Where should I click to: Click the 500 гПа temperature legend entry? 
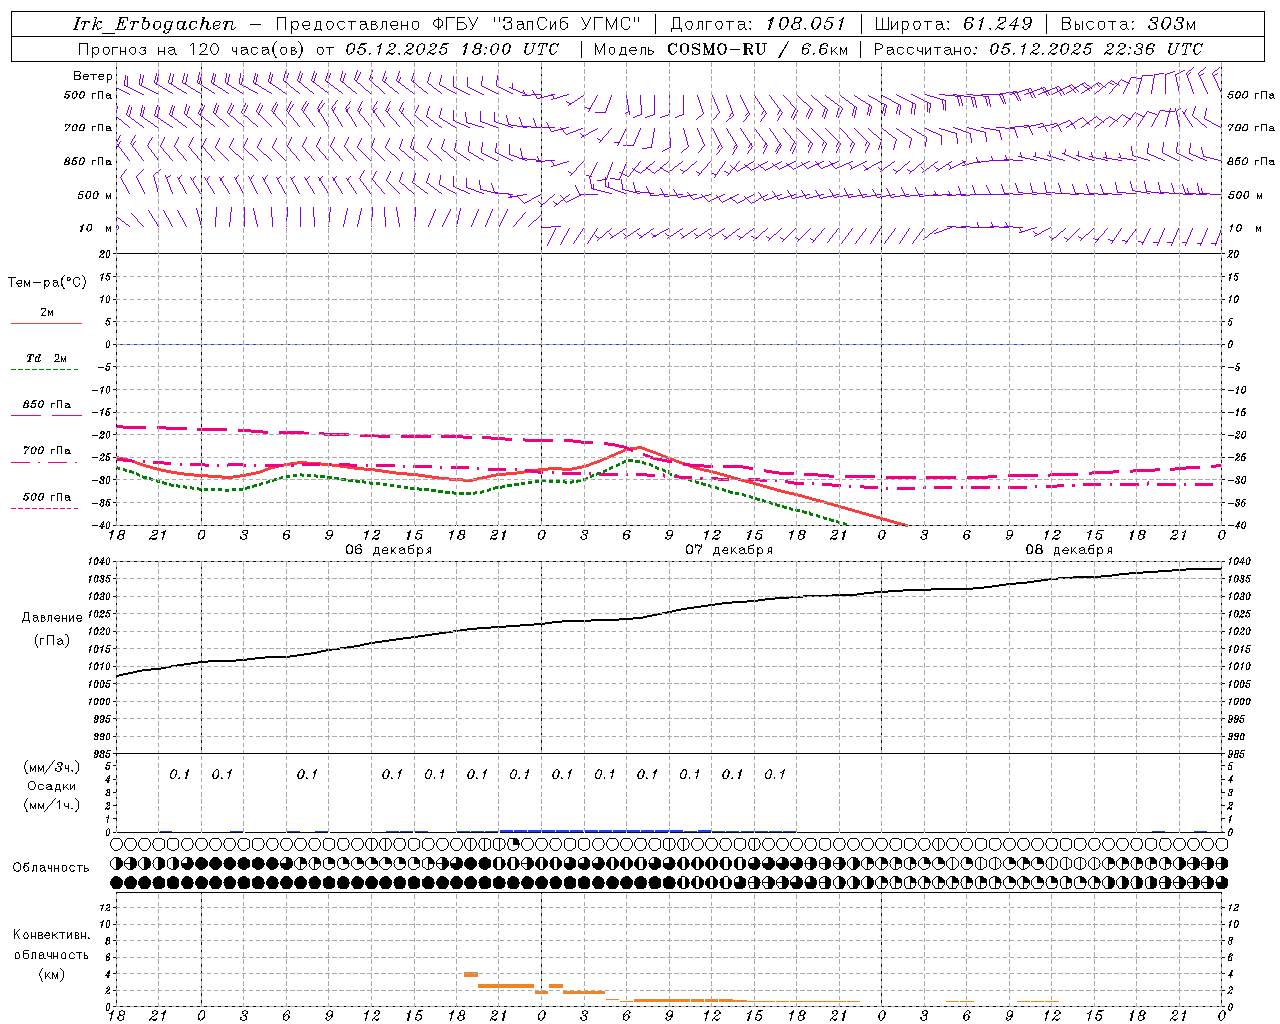[x=46, y=497]
